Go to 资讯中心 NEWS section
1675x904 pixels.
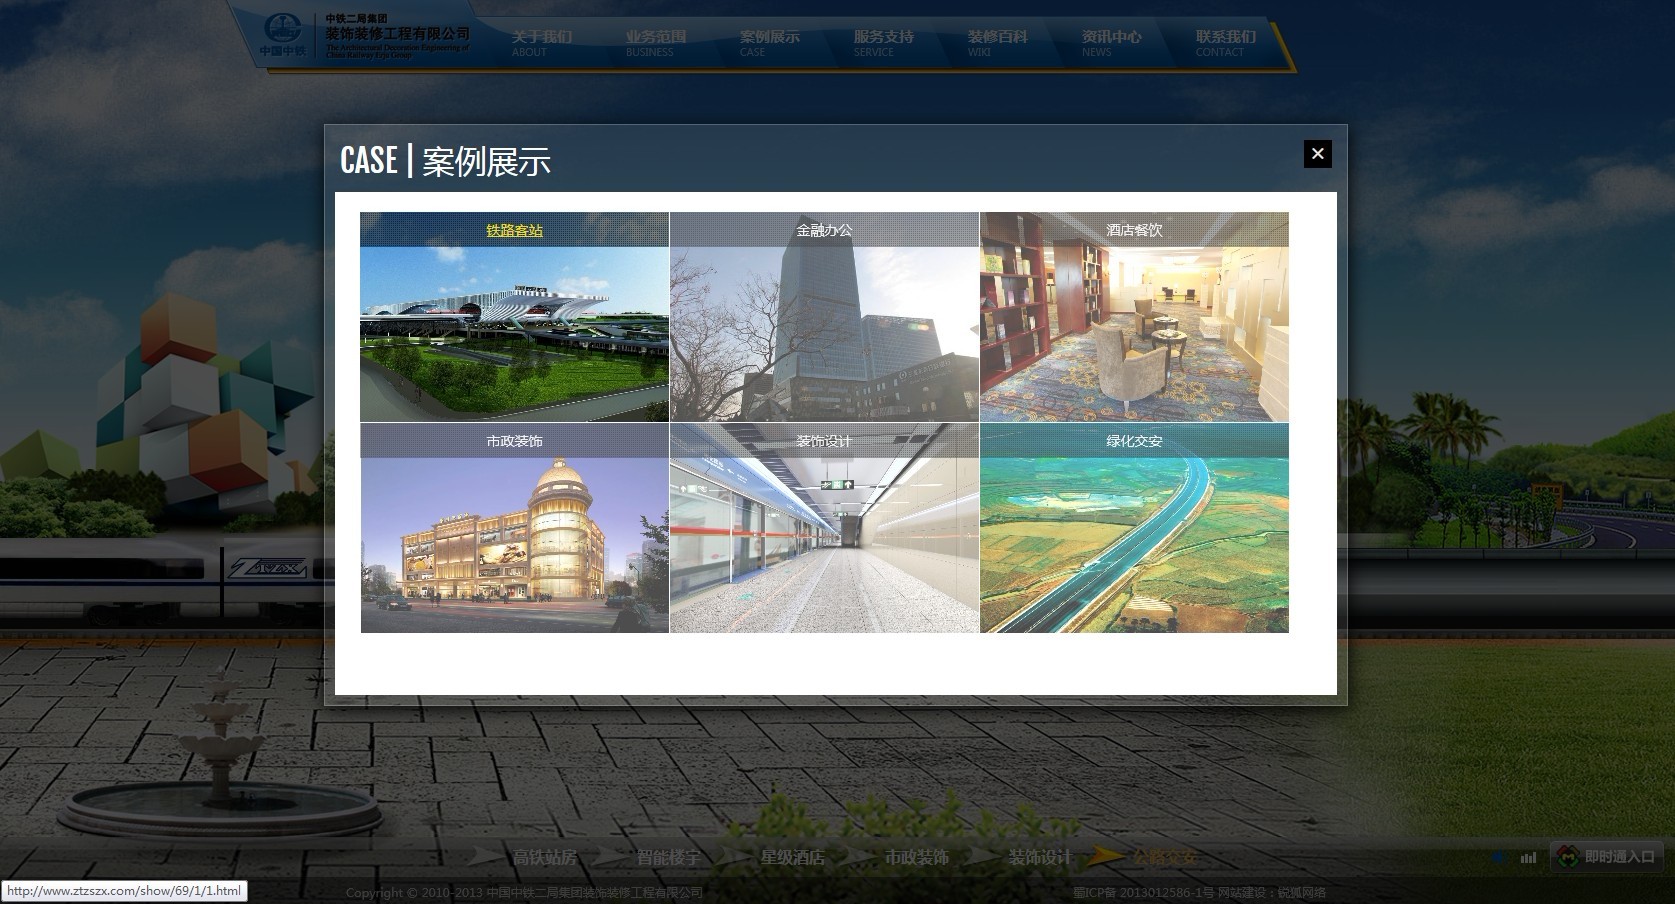point(1111,43)
